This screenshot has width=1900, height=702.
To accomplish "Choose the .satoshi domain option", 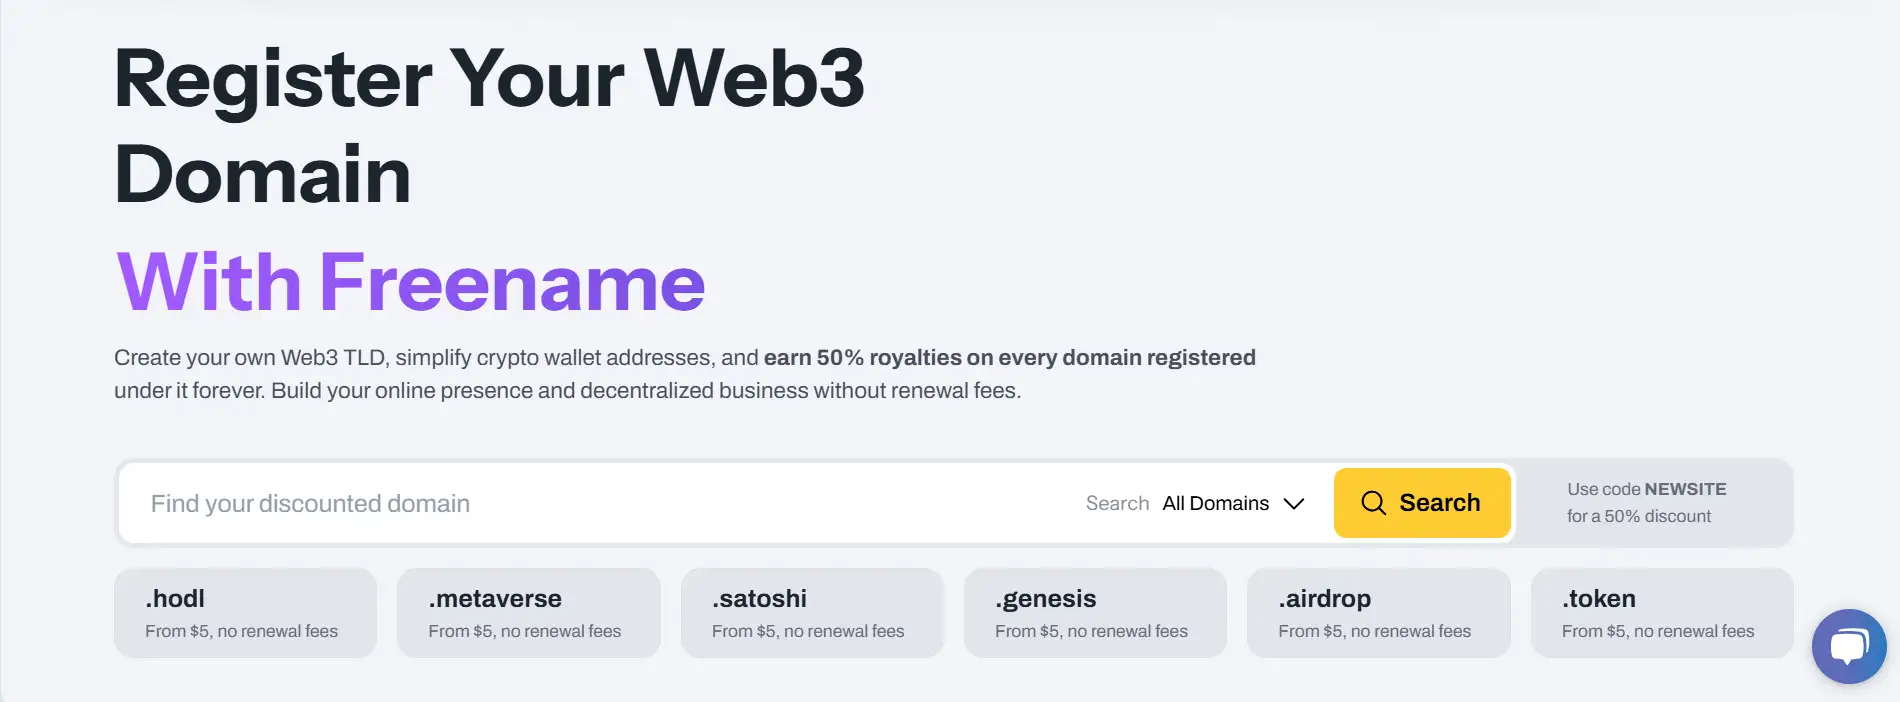I will click(811, 613).
